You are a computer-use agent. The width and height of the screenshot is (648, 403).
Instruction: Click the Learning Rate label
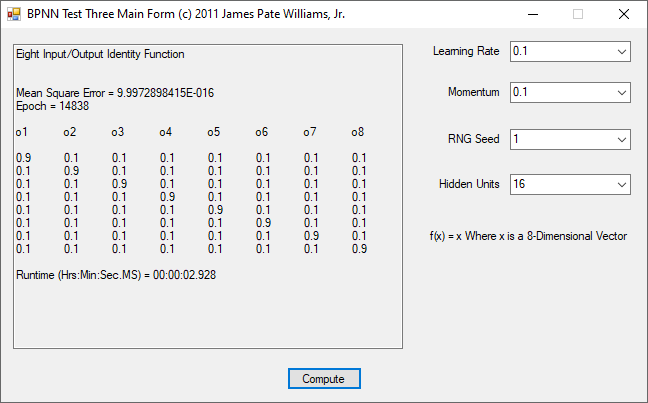465,51
